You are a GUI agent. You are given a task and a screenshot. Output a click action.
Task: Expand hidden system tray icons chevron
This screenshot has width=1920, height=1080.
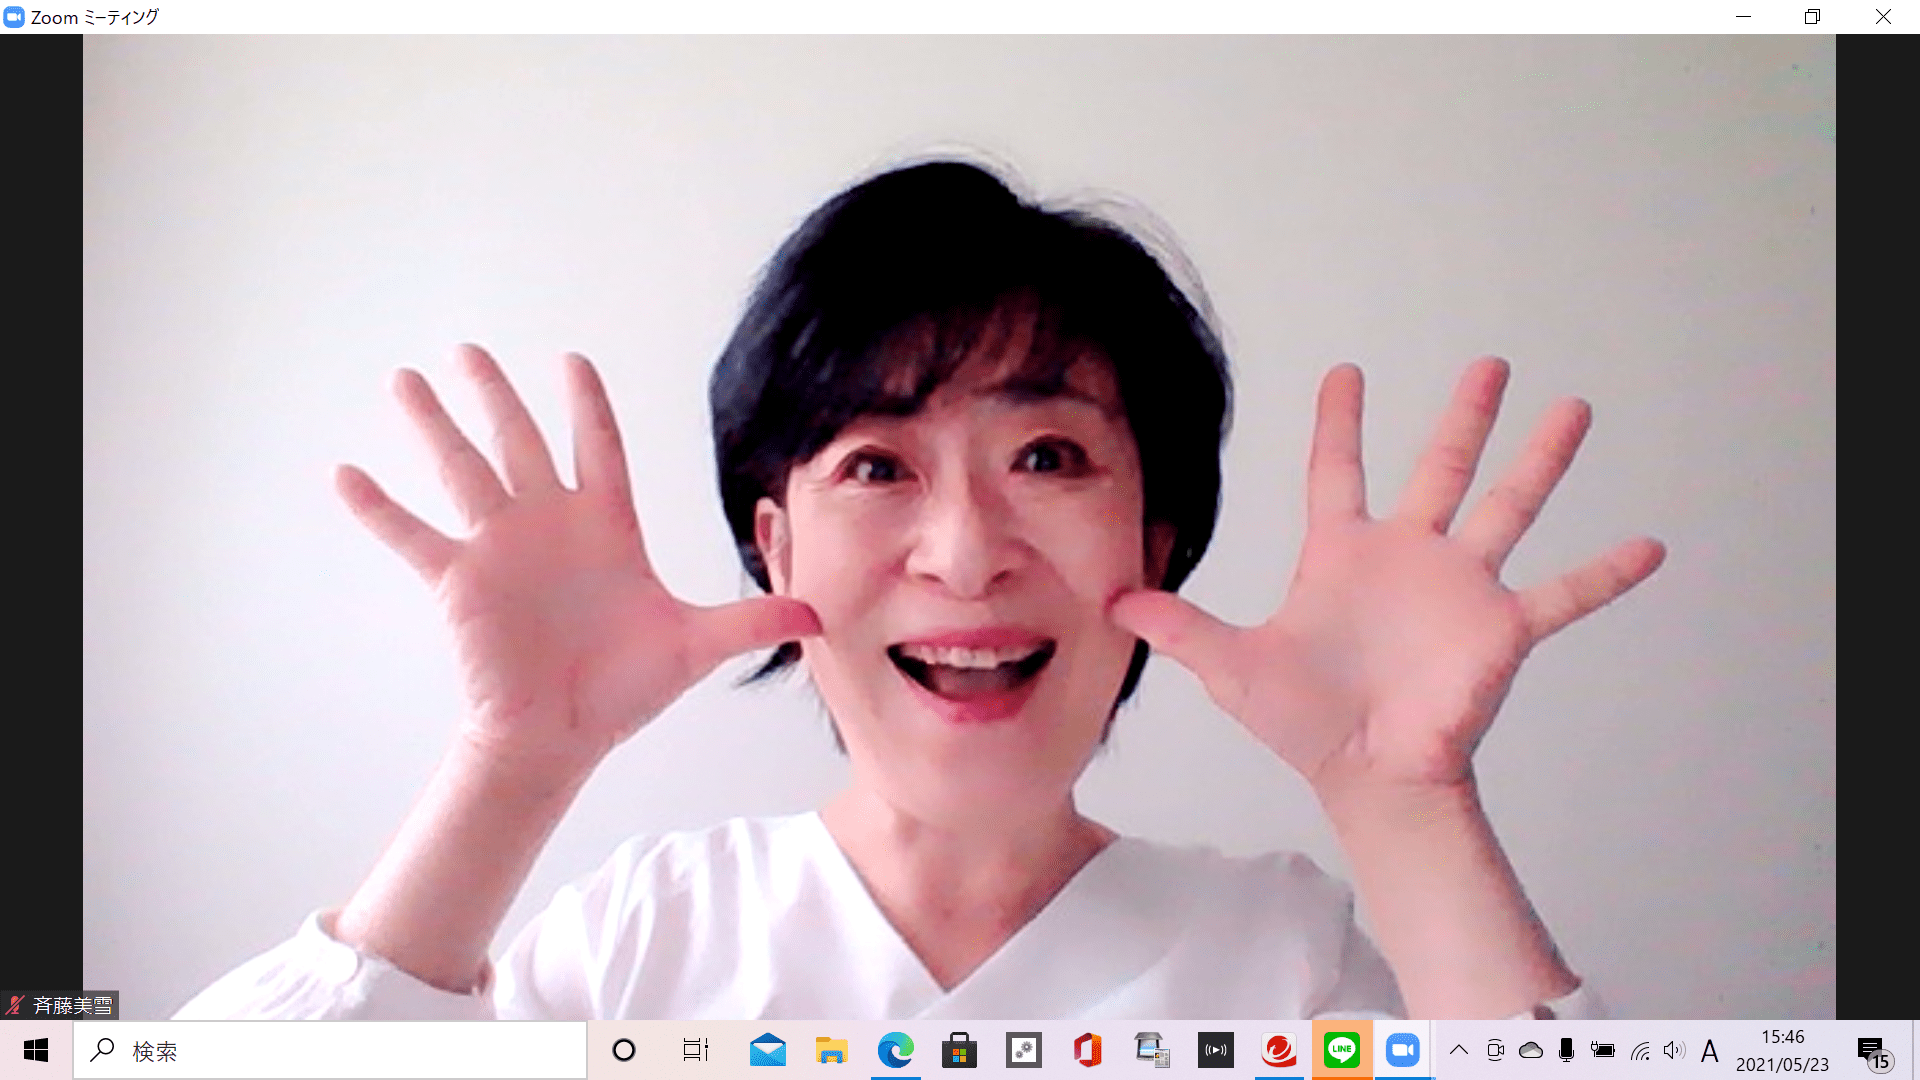(x=1459, y=1050)
